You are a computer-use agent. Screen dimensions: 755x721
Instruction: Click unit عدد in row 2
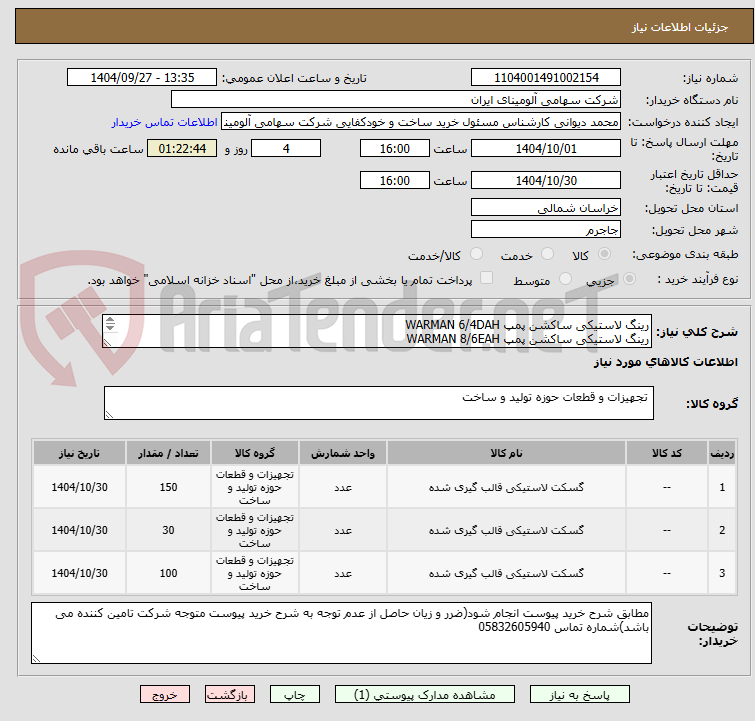coord(343,530)
